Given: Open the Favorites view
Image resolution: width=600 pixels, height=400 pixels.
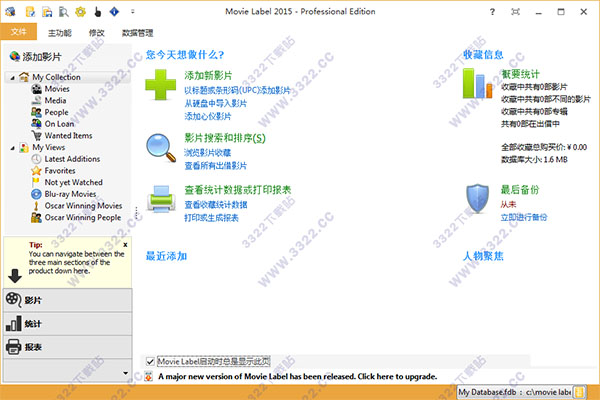Looking at the screenshot, I should [x=60, y=171].
